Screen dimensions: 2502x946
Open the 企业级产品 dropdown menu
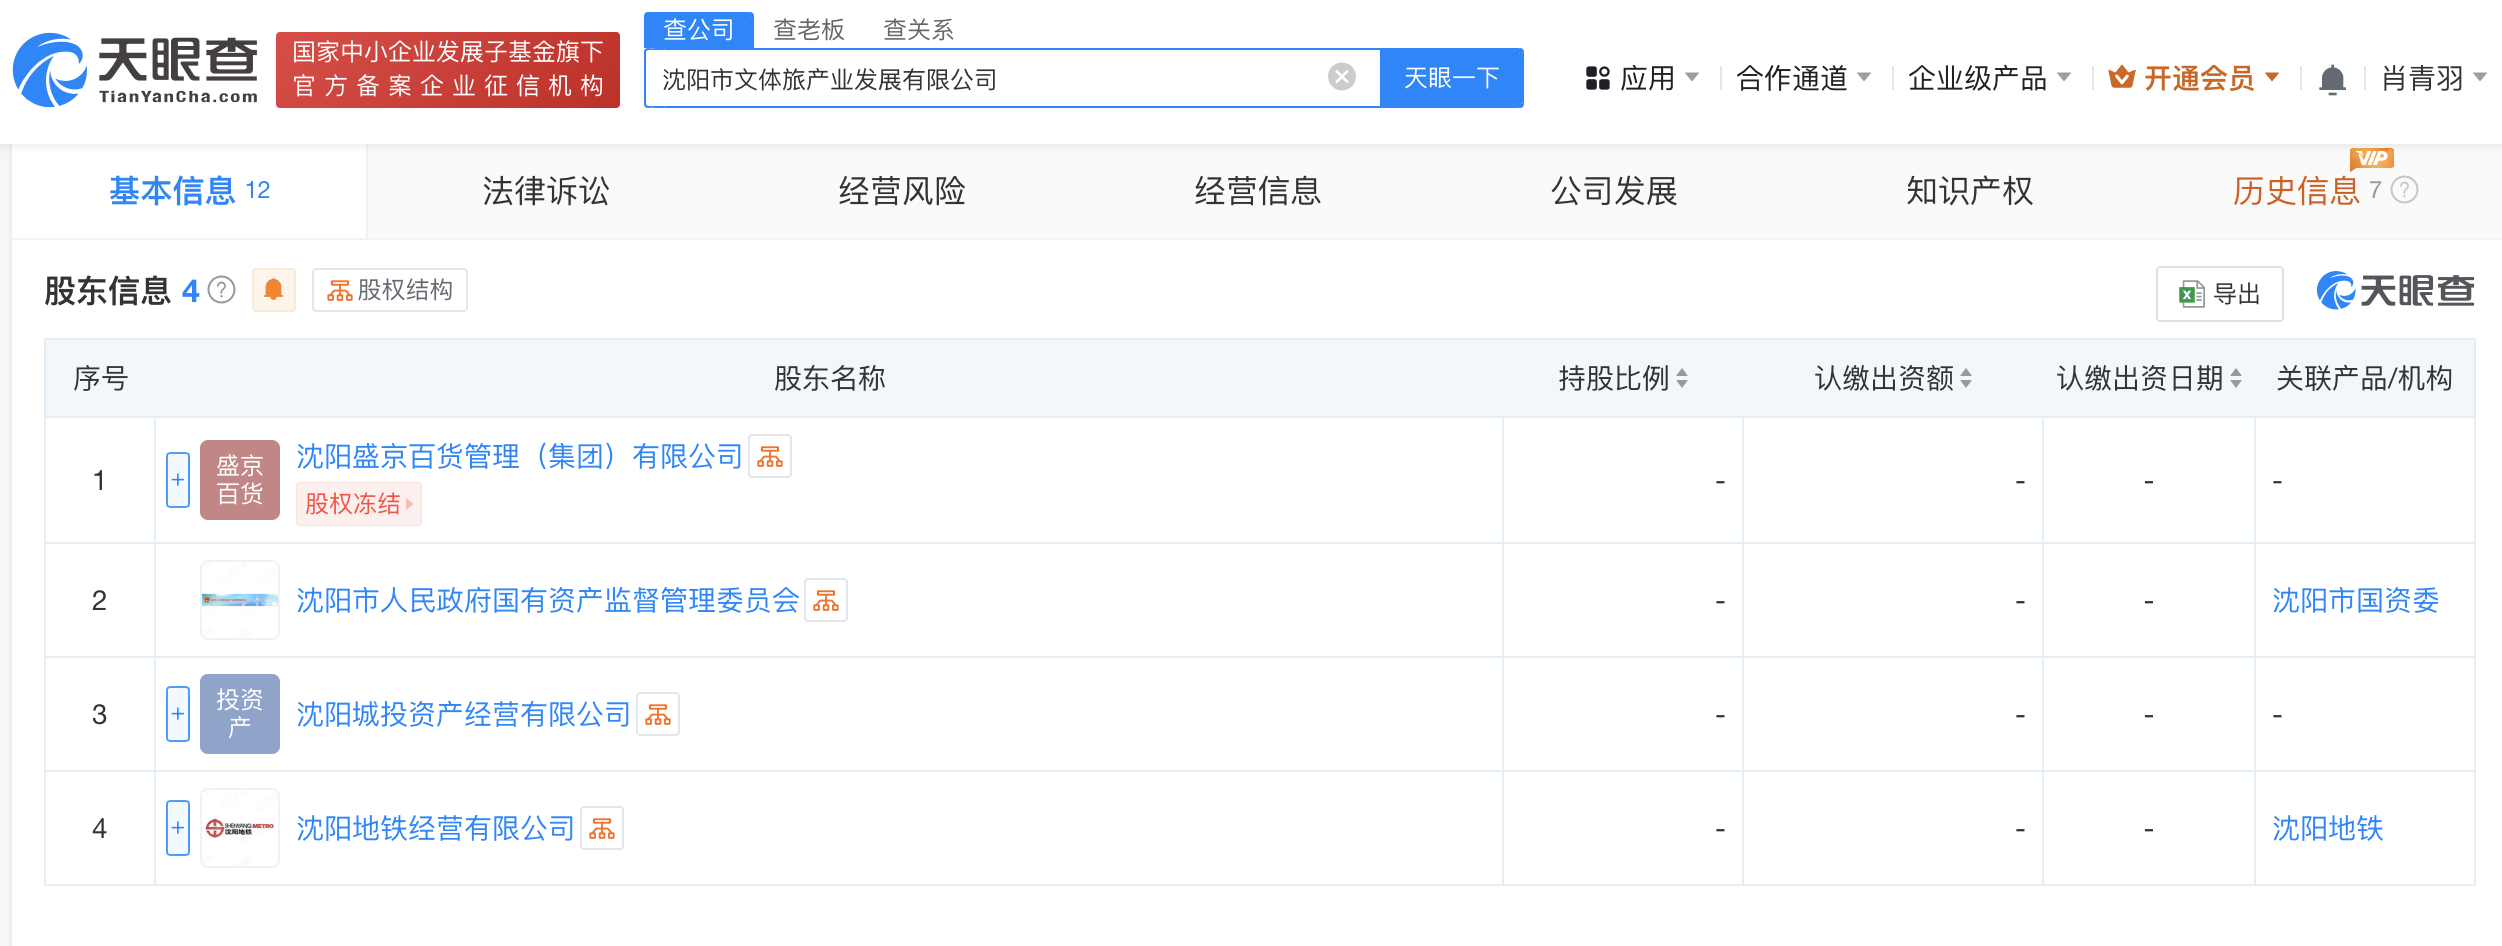[x=1989, y=78]
